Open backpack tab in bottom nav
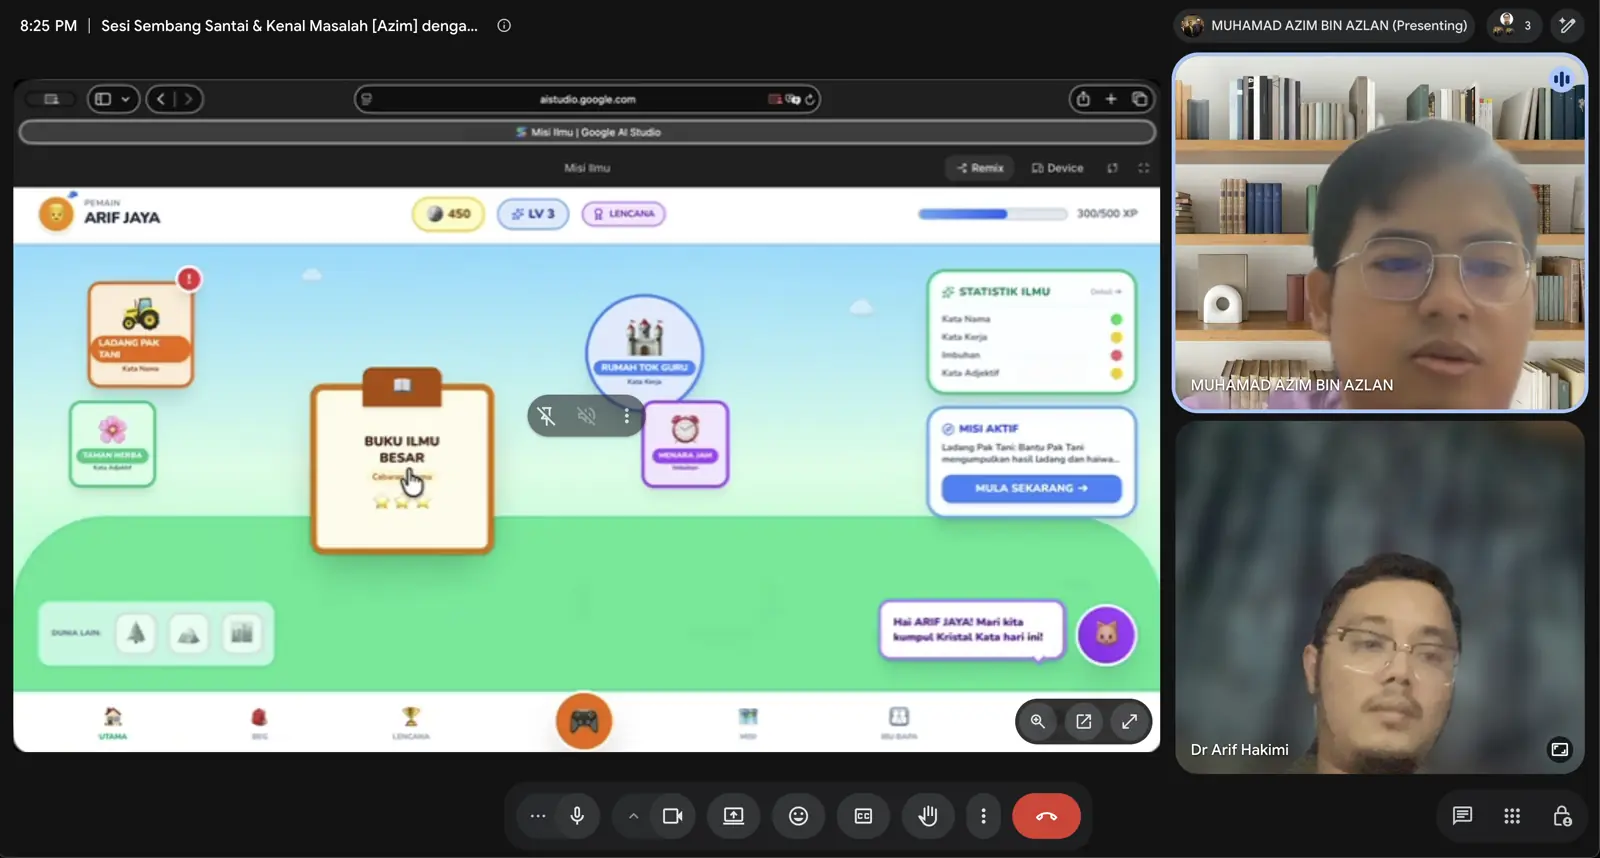The width and height of the screenshot is (1600, 858). pyautogui.click(x=259, y=723)
